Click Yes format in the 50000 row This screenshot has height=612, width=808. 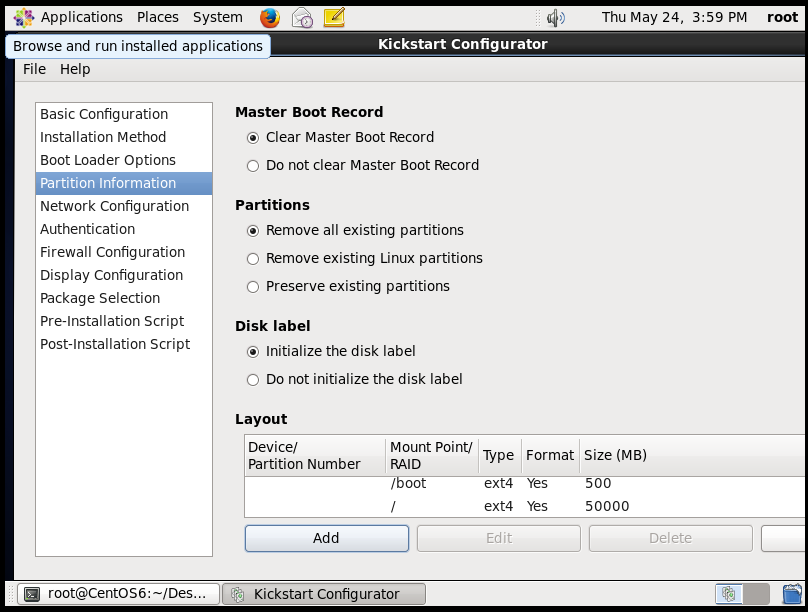pyautogui.click(x=537, y=506)
